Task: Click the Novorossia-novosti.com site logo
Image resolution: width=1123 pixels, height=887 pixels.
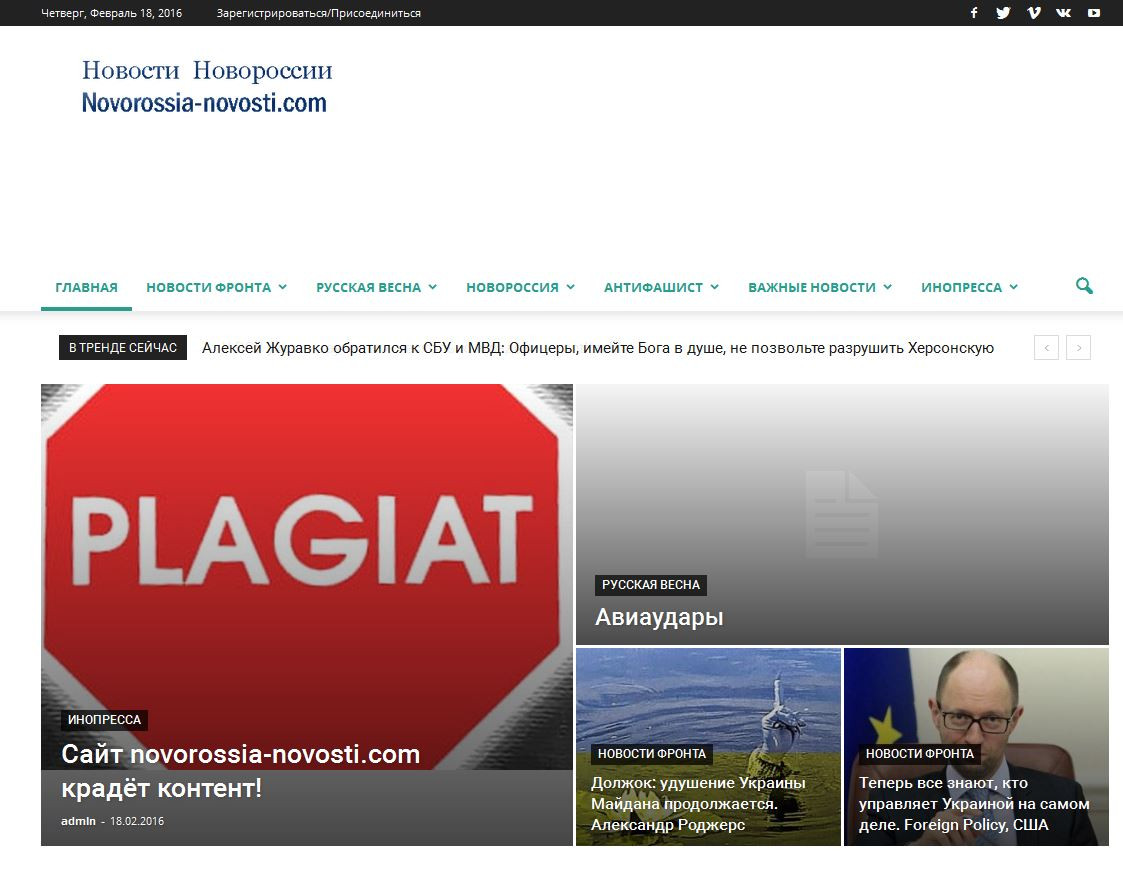Action: pos(206,87)
